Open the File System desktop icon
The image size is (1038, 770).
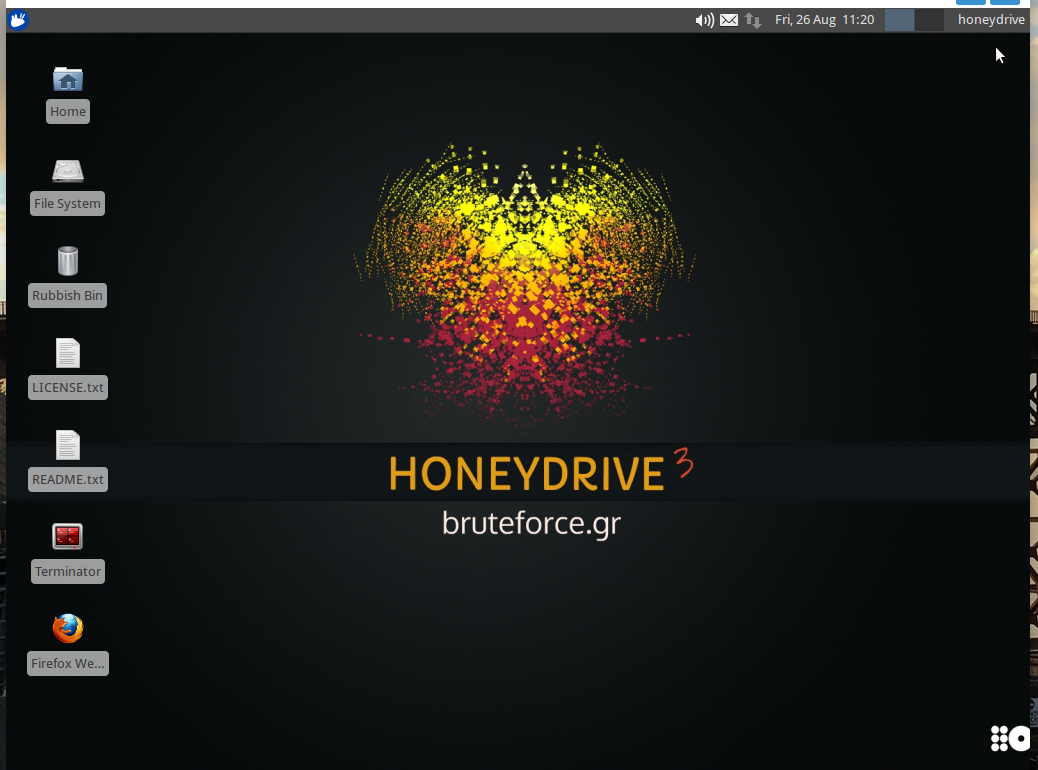pos(67,172)
